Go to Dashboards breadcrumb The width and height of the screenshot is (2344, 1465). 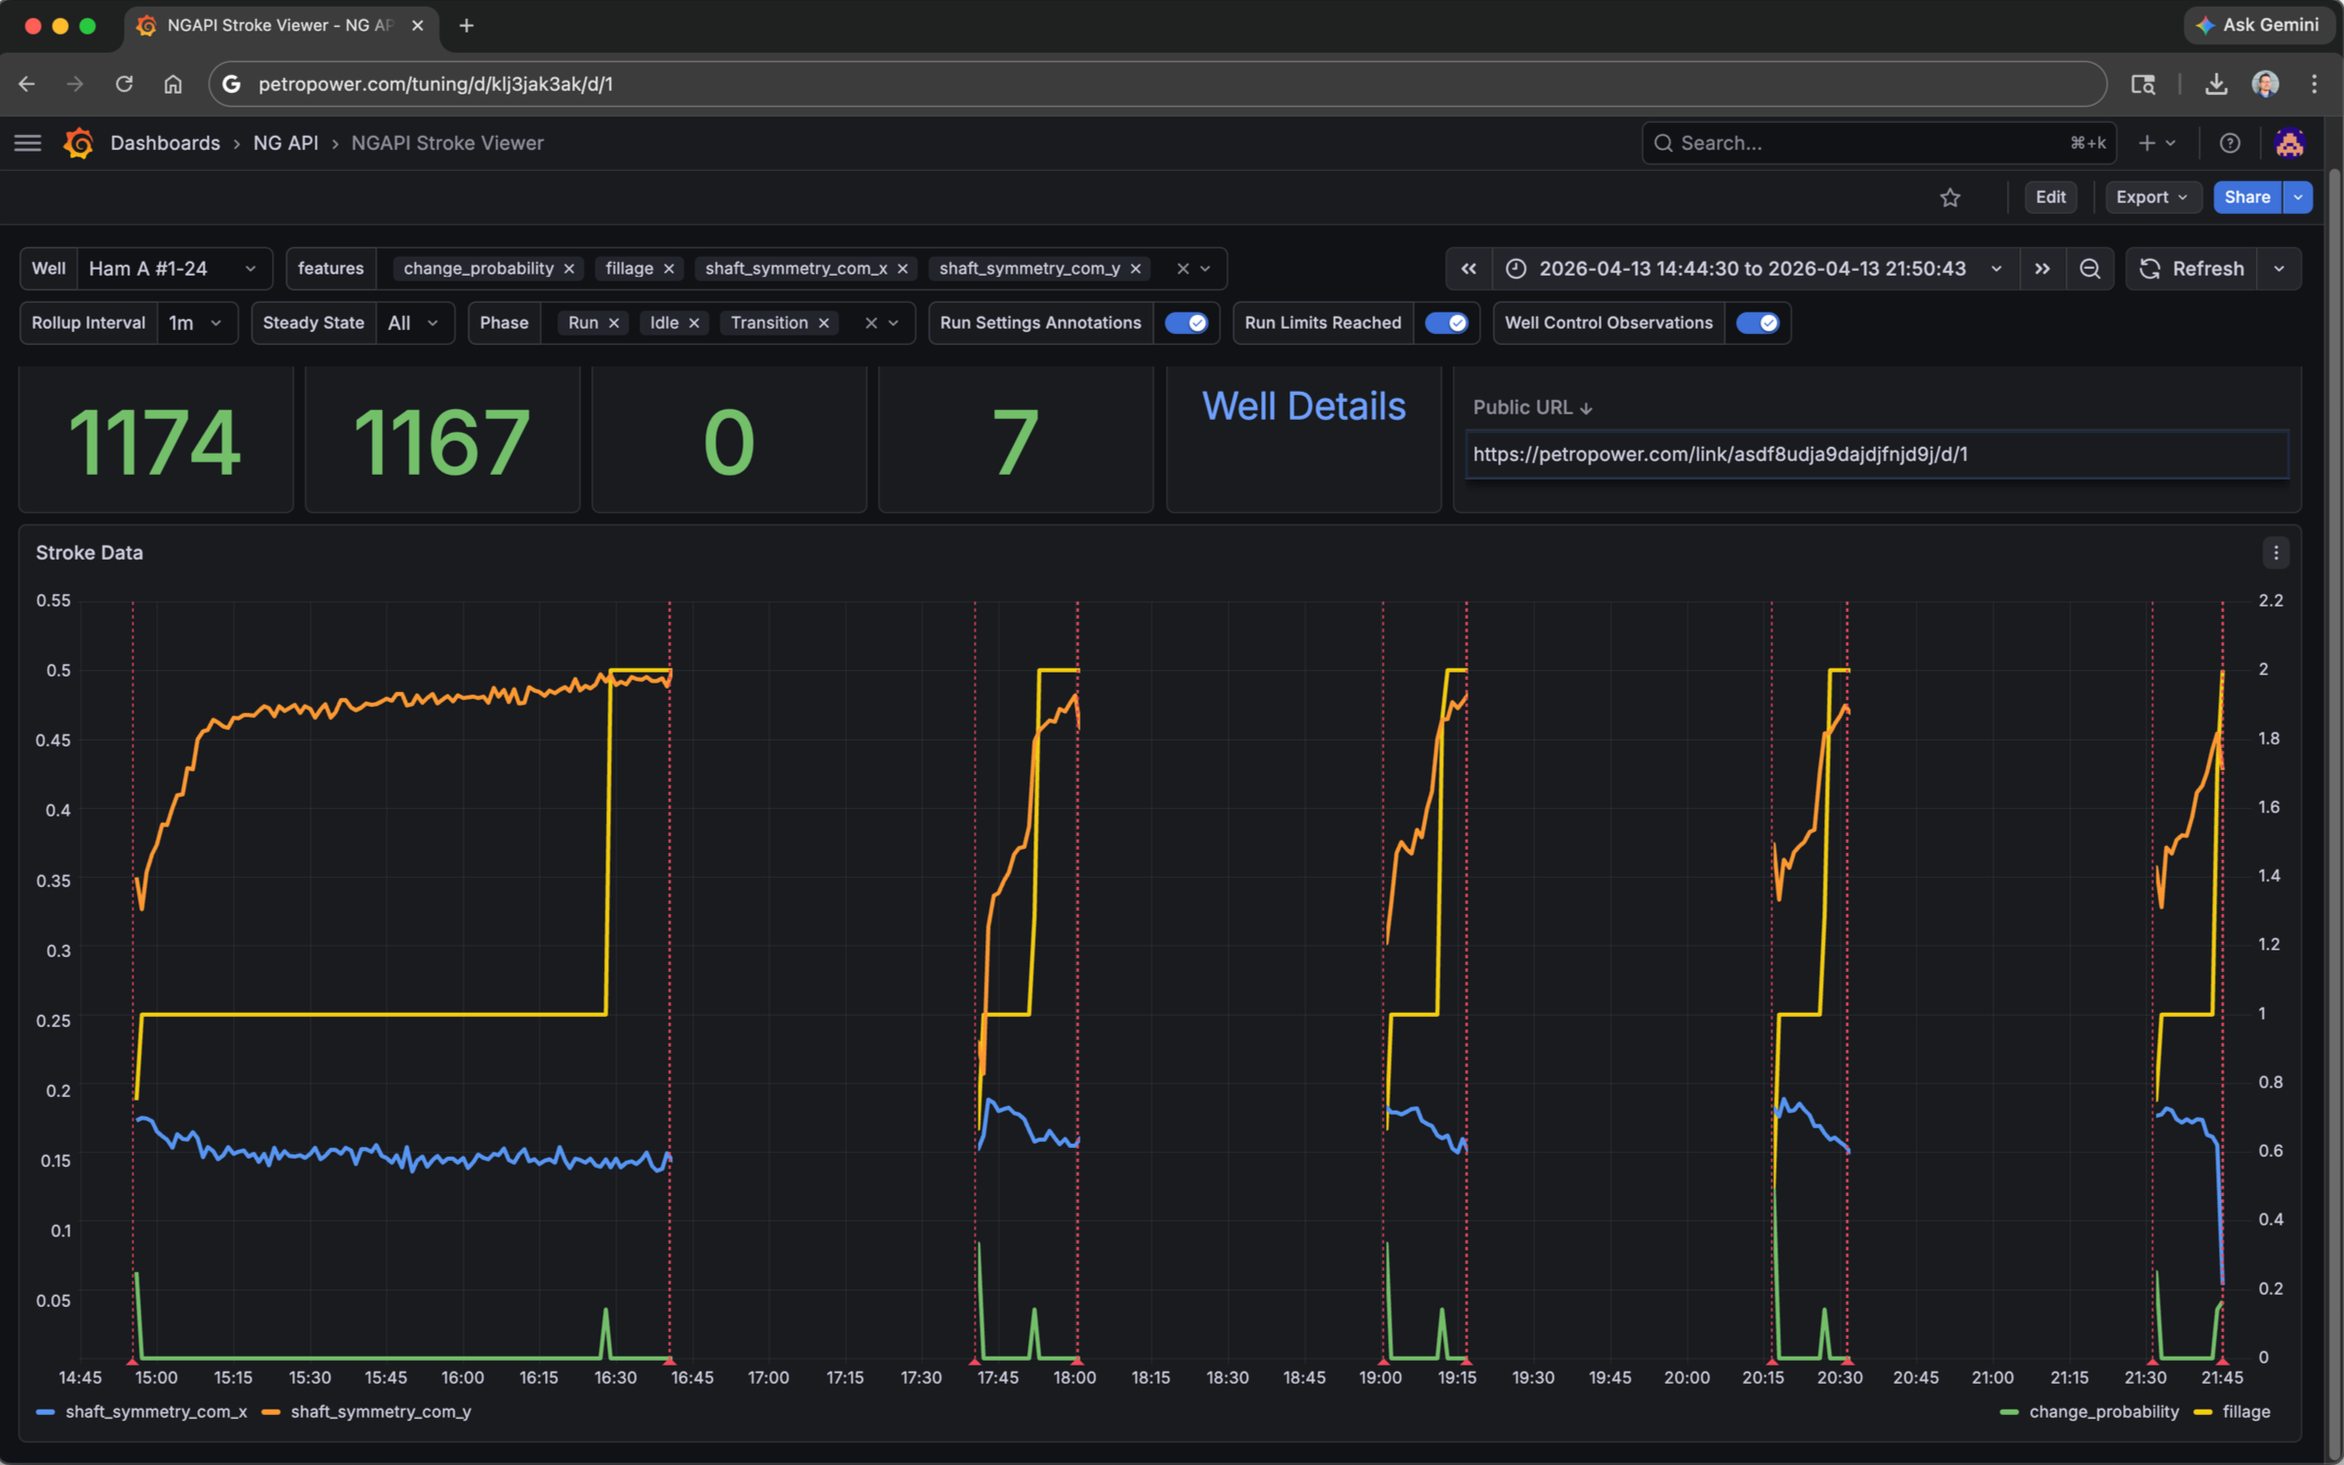(165, 143)
